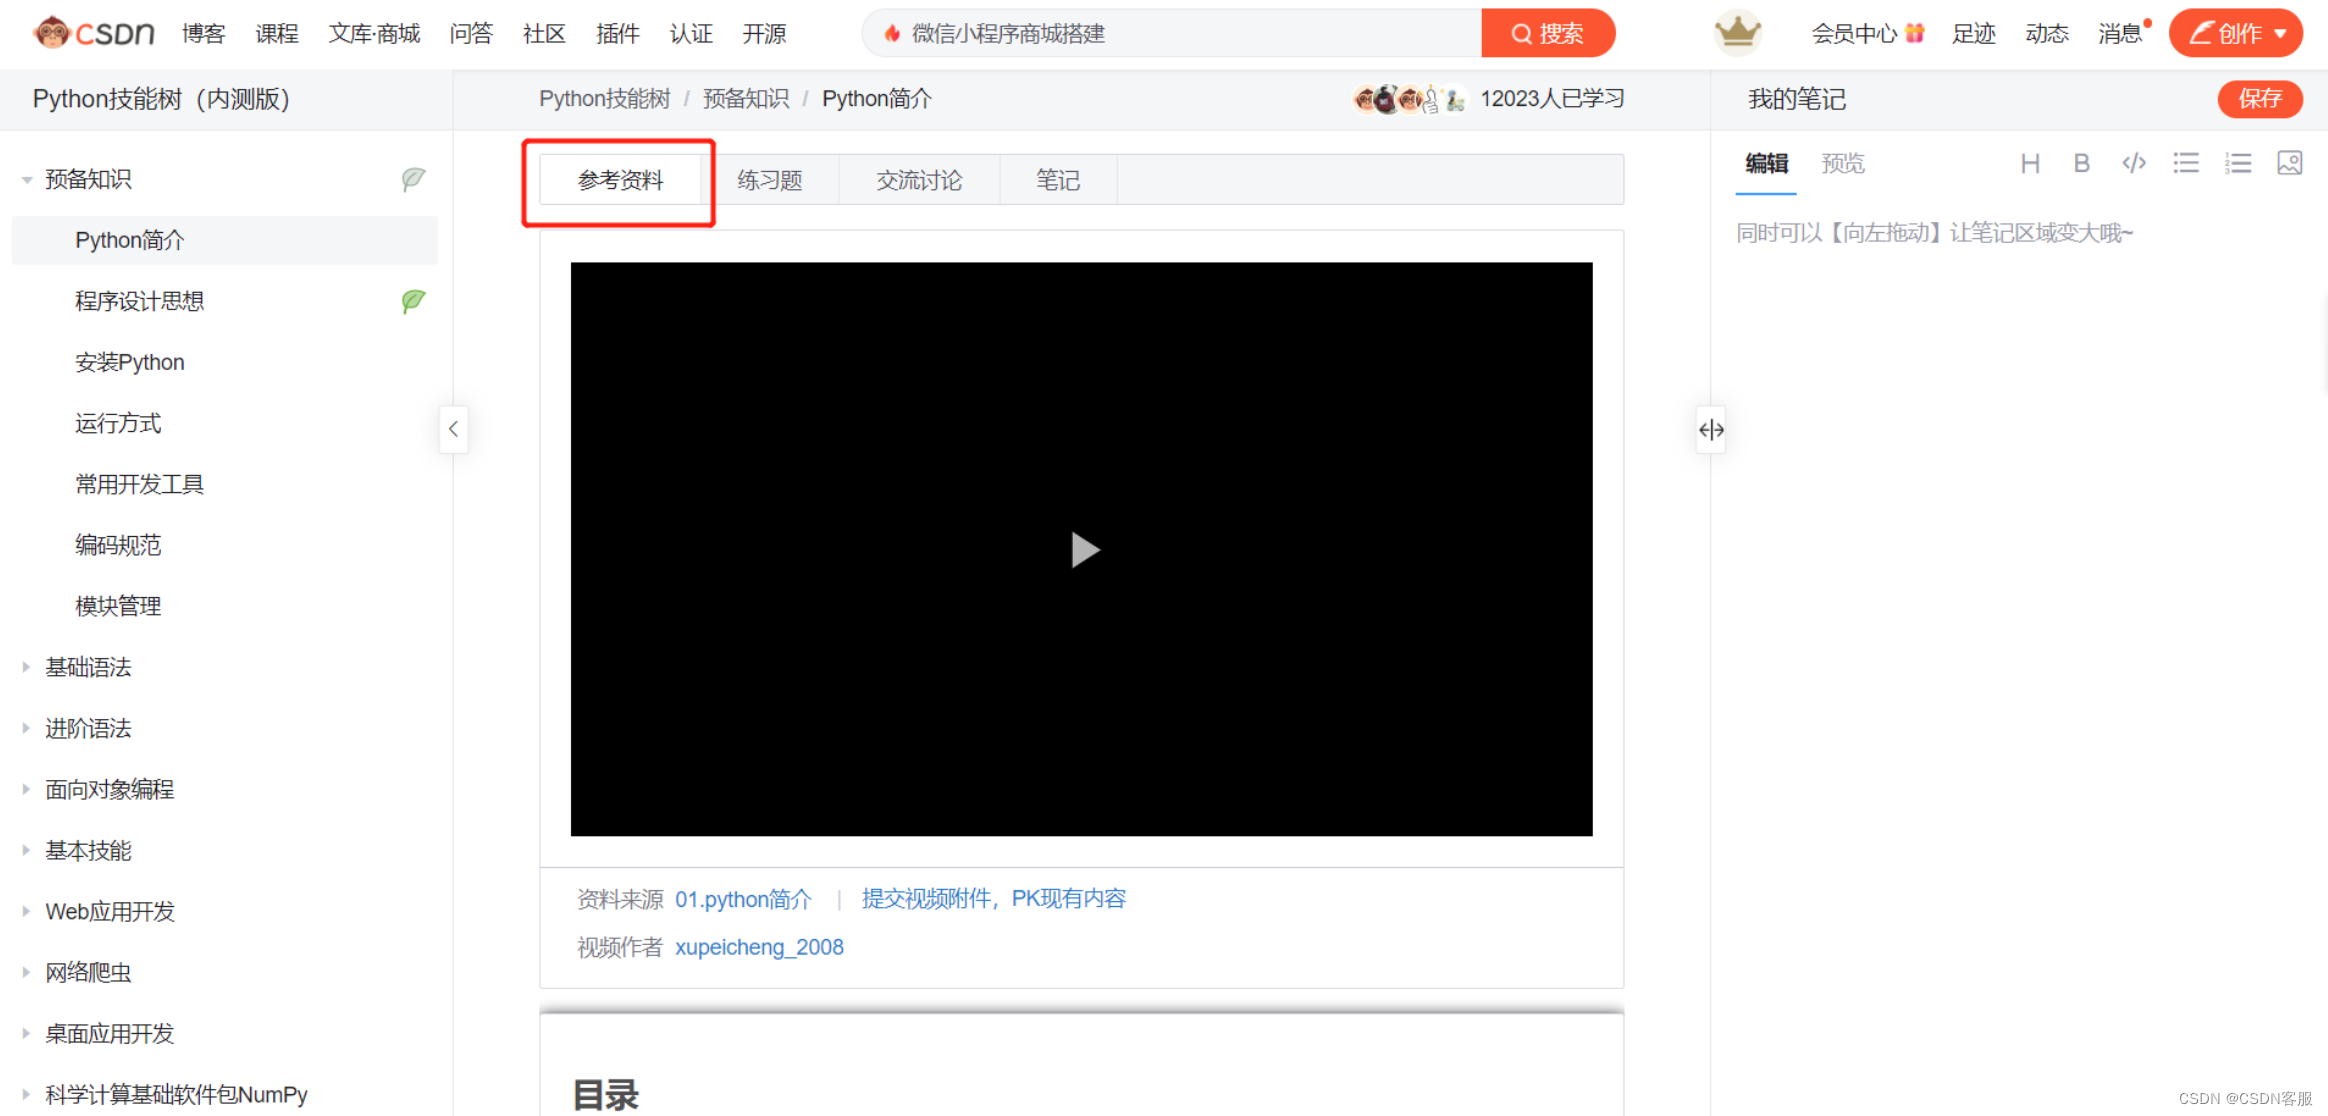Click the crown VIP icon
The height and width of the screenshot is (1116, 2328).
pos(1737,33)
